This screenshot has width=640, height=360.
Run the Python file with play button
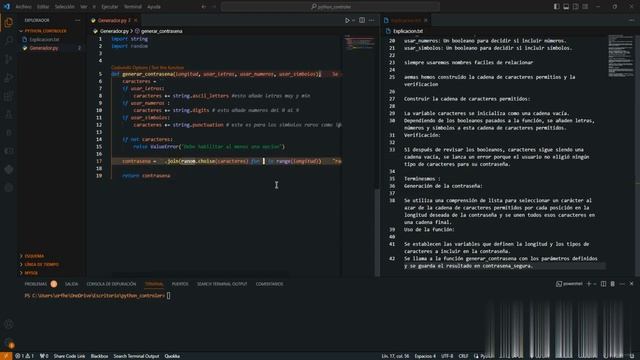point(347,20)
